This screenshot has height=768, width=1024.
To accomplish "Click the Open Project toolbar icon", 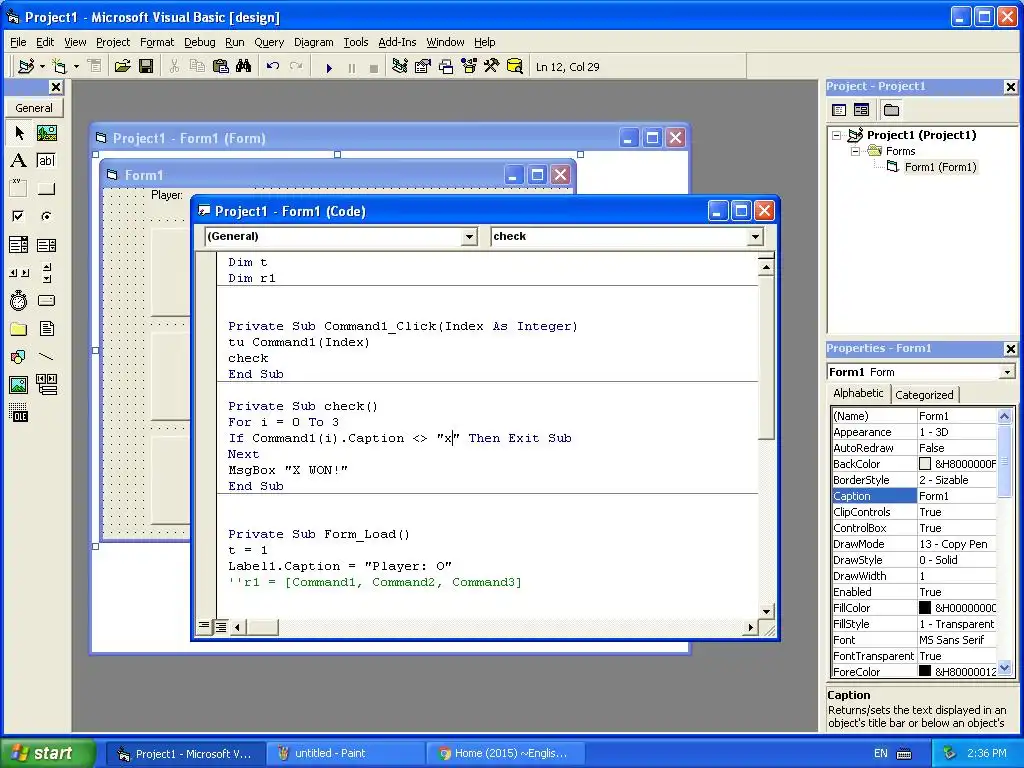I will point(122,67).
